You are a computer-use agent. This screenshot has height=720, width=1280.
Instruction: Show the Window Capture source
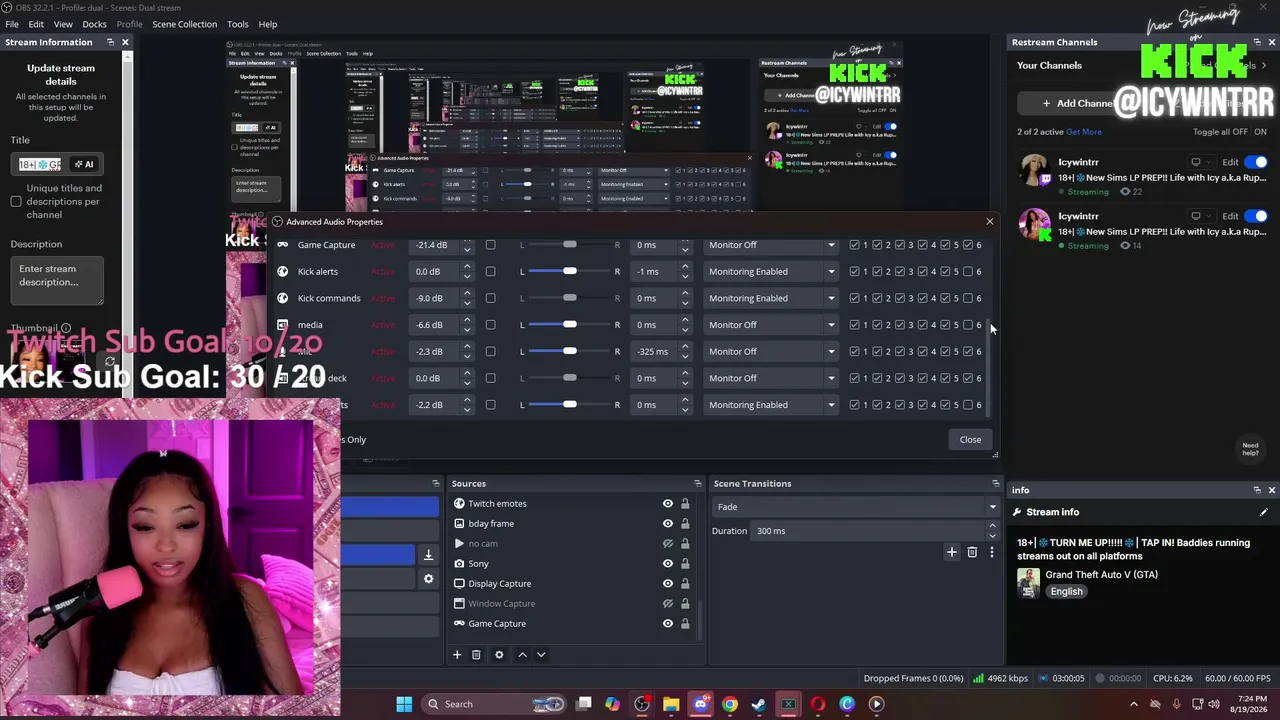pos(668,604)
